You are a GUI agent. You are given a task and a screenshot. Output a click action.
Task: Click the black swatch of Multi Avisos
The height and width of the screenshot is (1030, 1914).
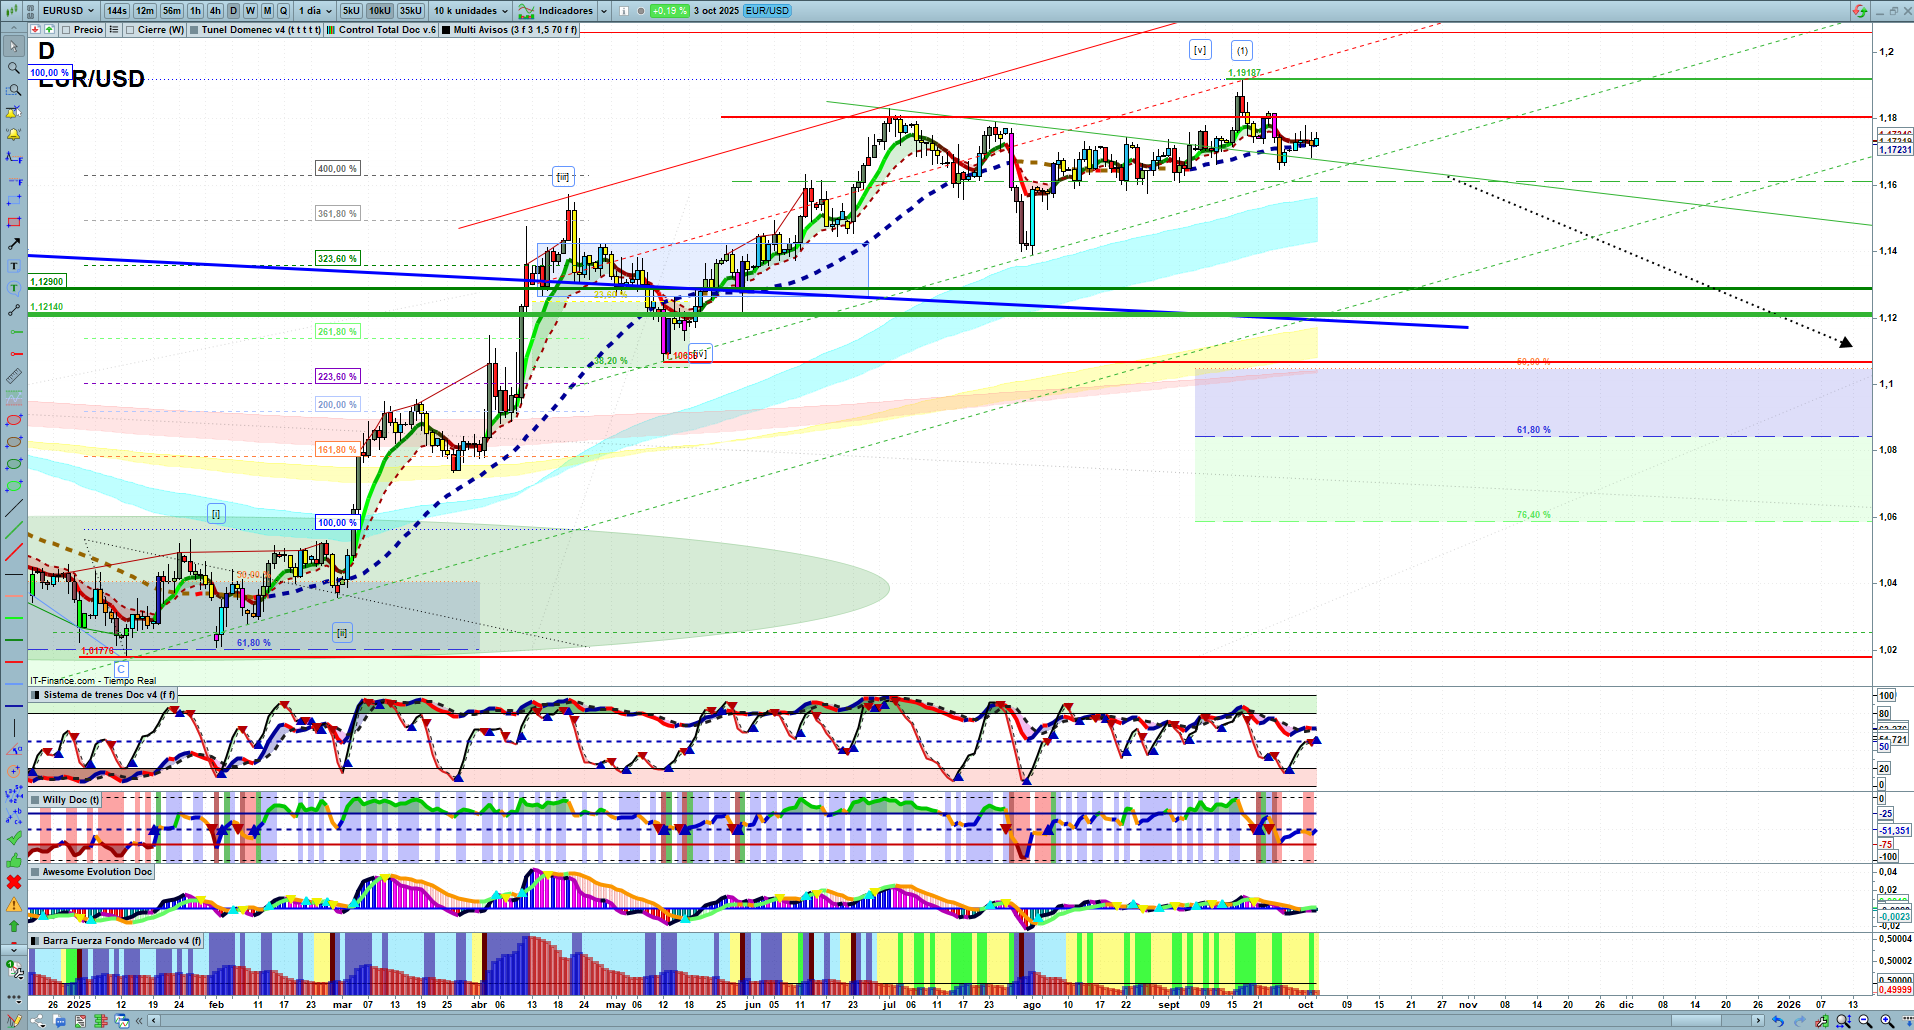(446, 30)
